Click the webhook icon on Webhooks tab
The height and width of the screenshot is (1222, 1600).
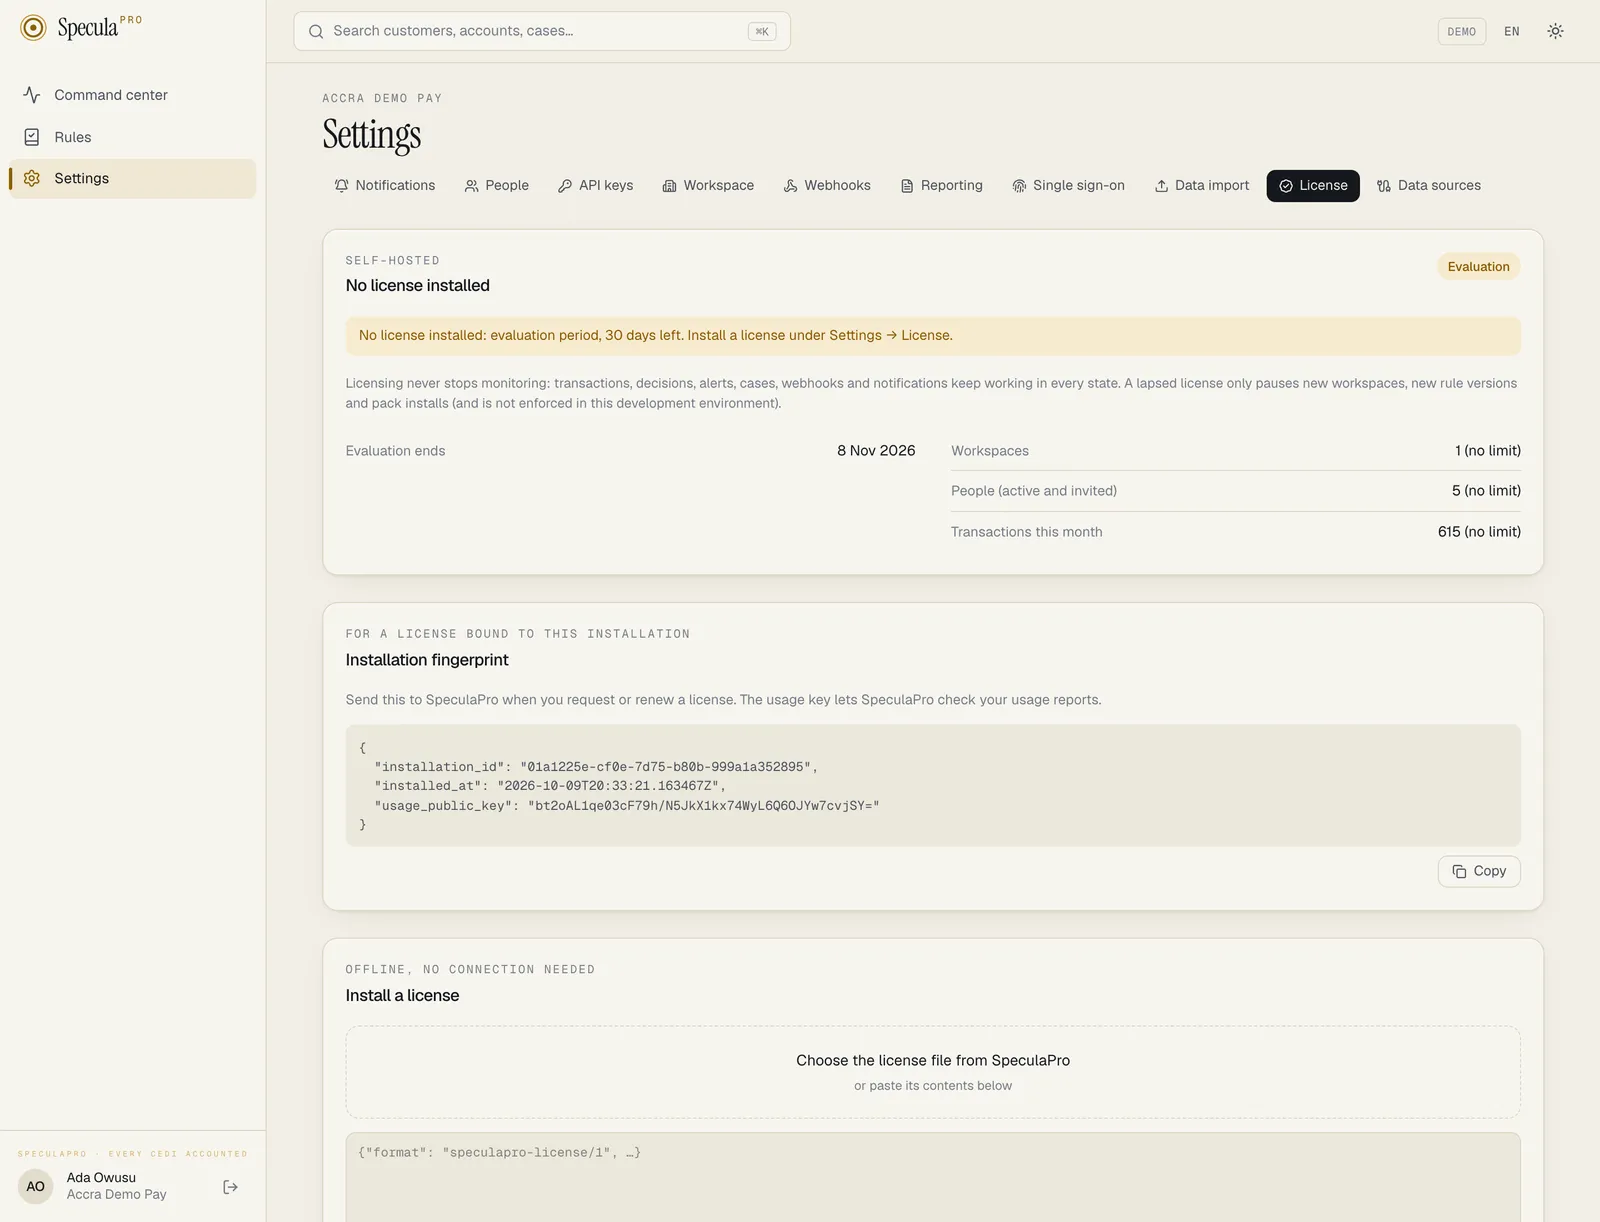pyautogui.click(x=791, y=186)
